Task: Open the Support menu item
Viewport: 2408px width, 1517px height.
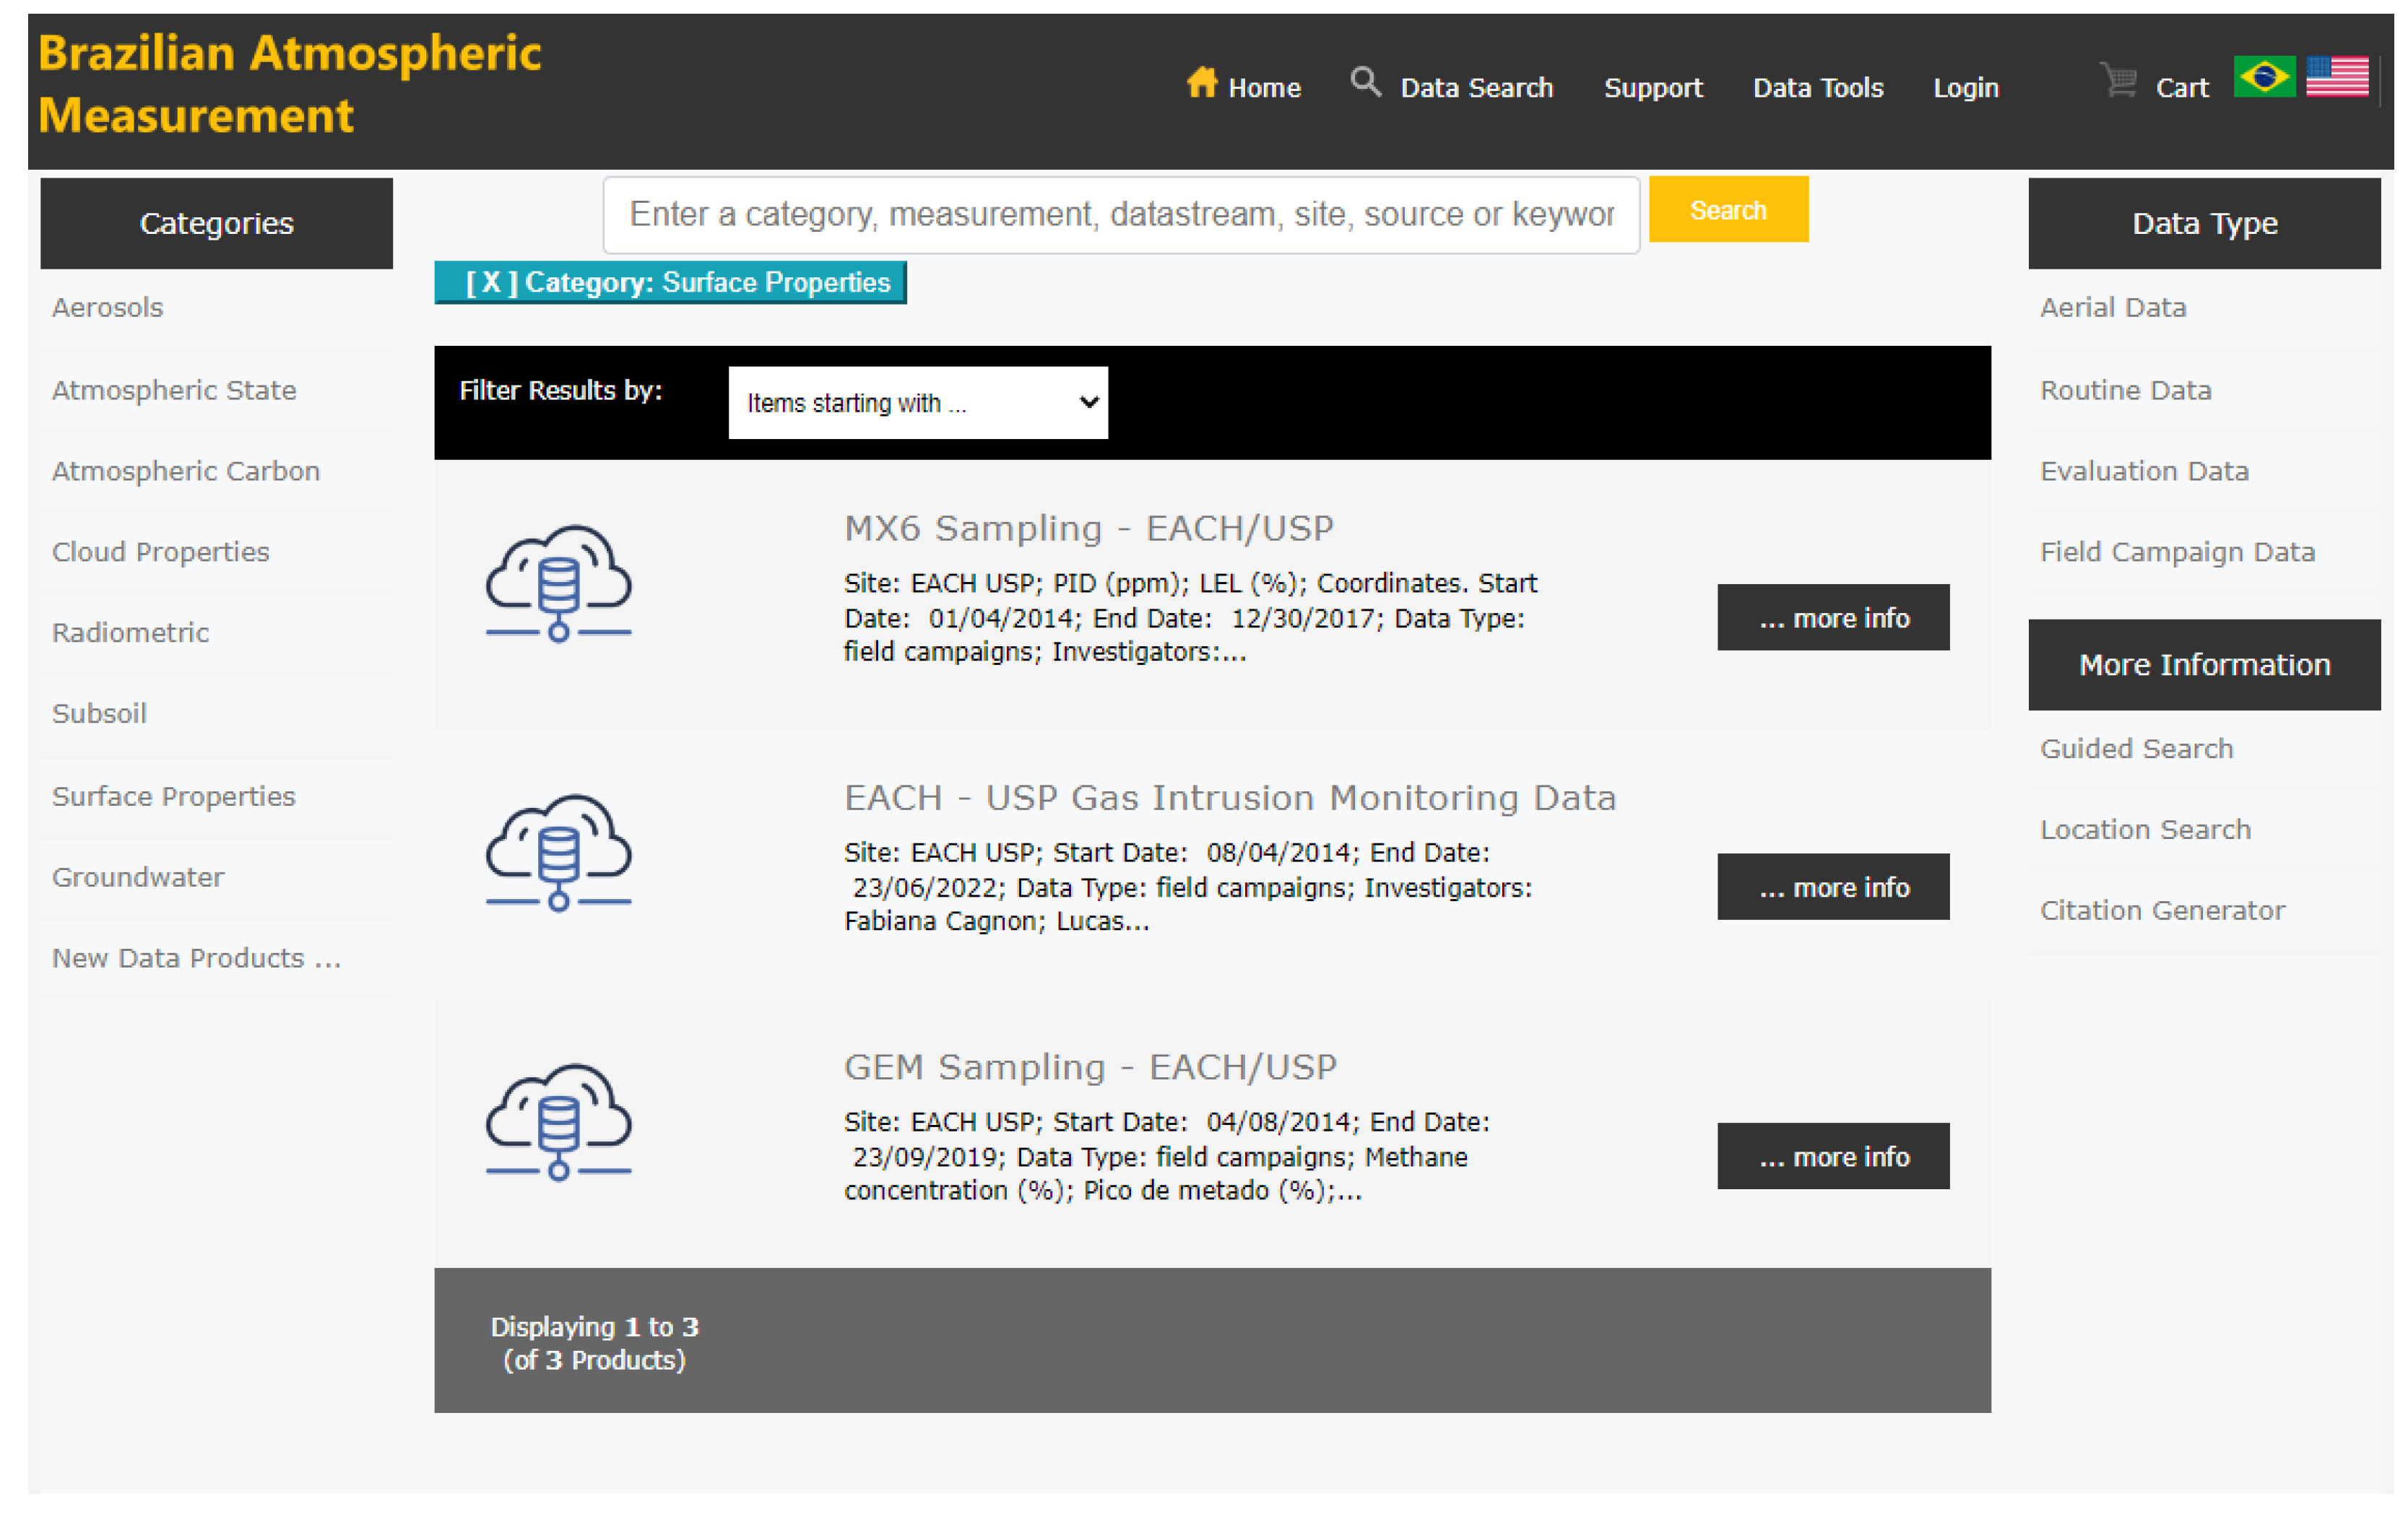Action: pos(1652,88)
